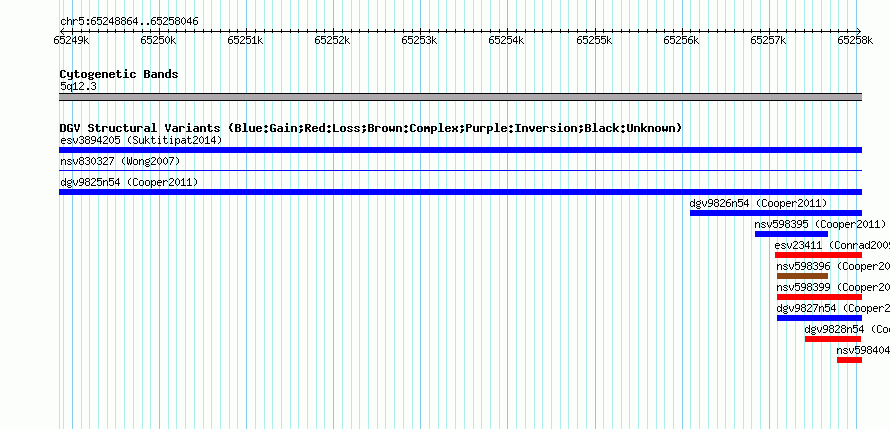Click the nsv598404 variant label
Screen dimensions: 890x429
click(863, 350)
